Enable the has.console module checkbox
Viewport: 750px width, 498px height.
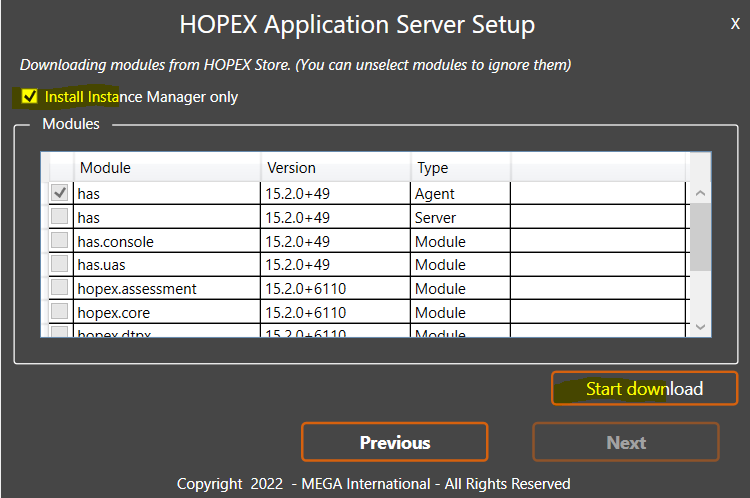tap(60, 241)
